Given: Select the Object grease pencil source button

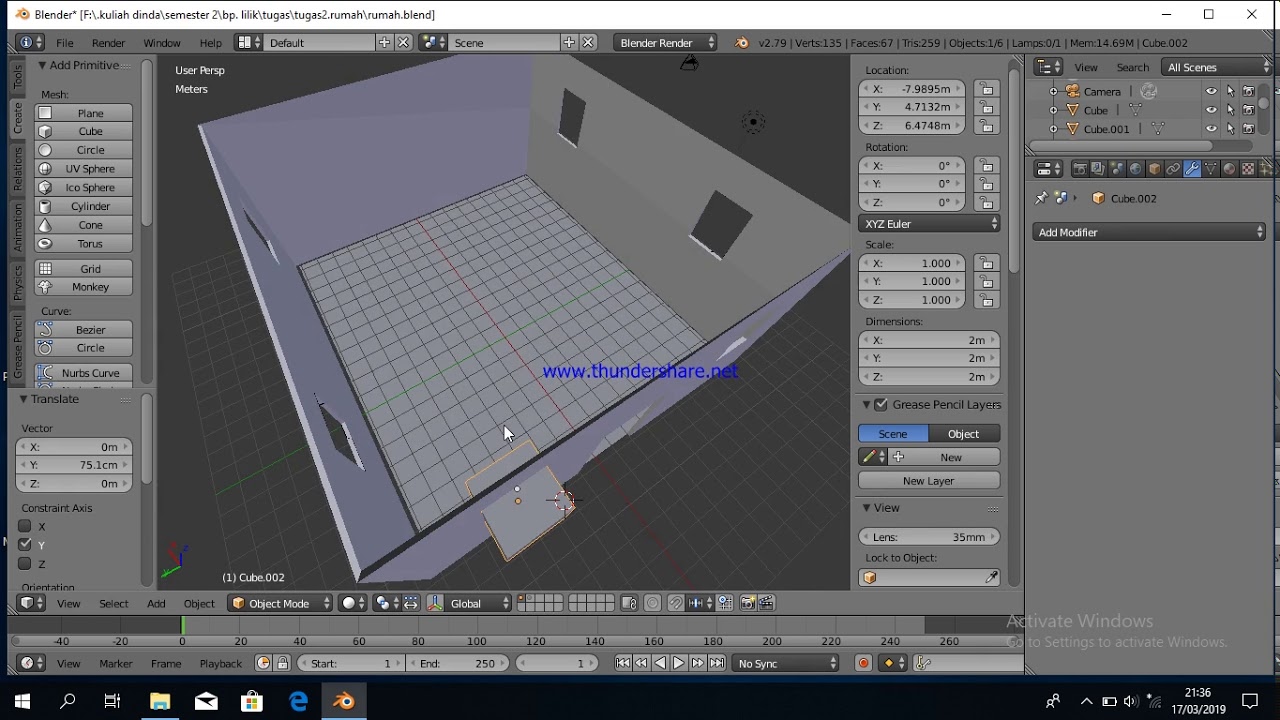Looking at the screenshot, I should 964,434.
